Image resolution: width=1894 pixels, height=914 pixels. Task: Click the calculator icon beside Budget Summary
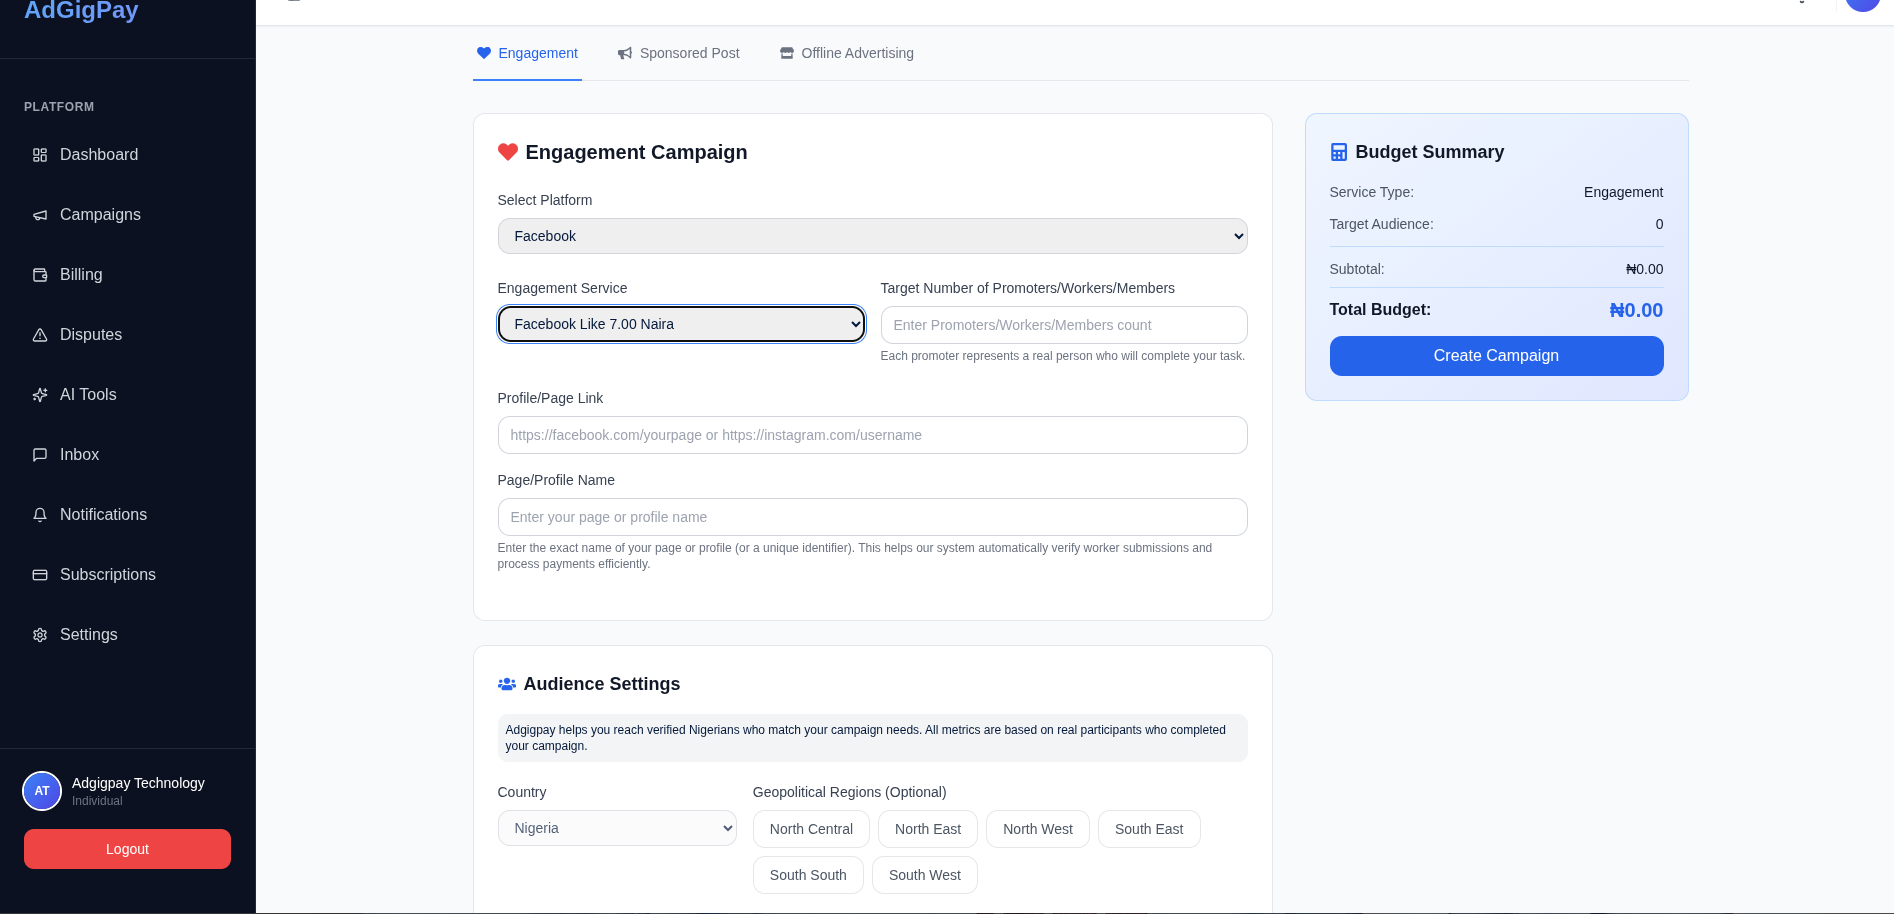tap(1339, 152)
